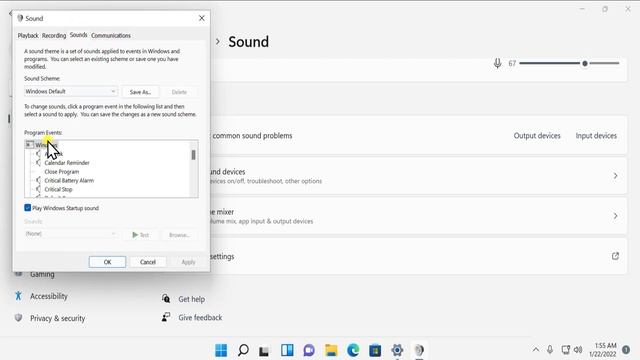Viewport: 640px width, 360px height.
Task: Open the taskbar clock and date
Action: pyautogui.click(x=603, y=350)
